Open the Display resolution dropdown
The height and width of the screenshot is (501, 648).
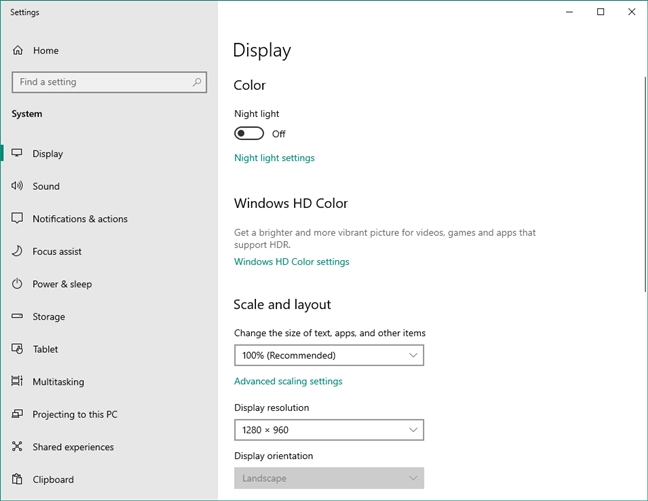(x=329, y=430)
